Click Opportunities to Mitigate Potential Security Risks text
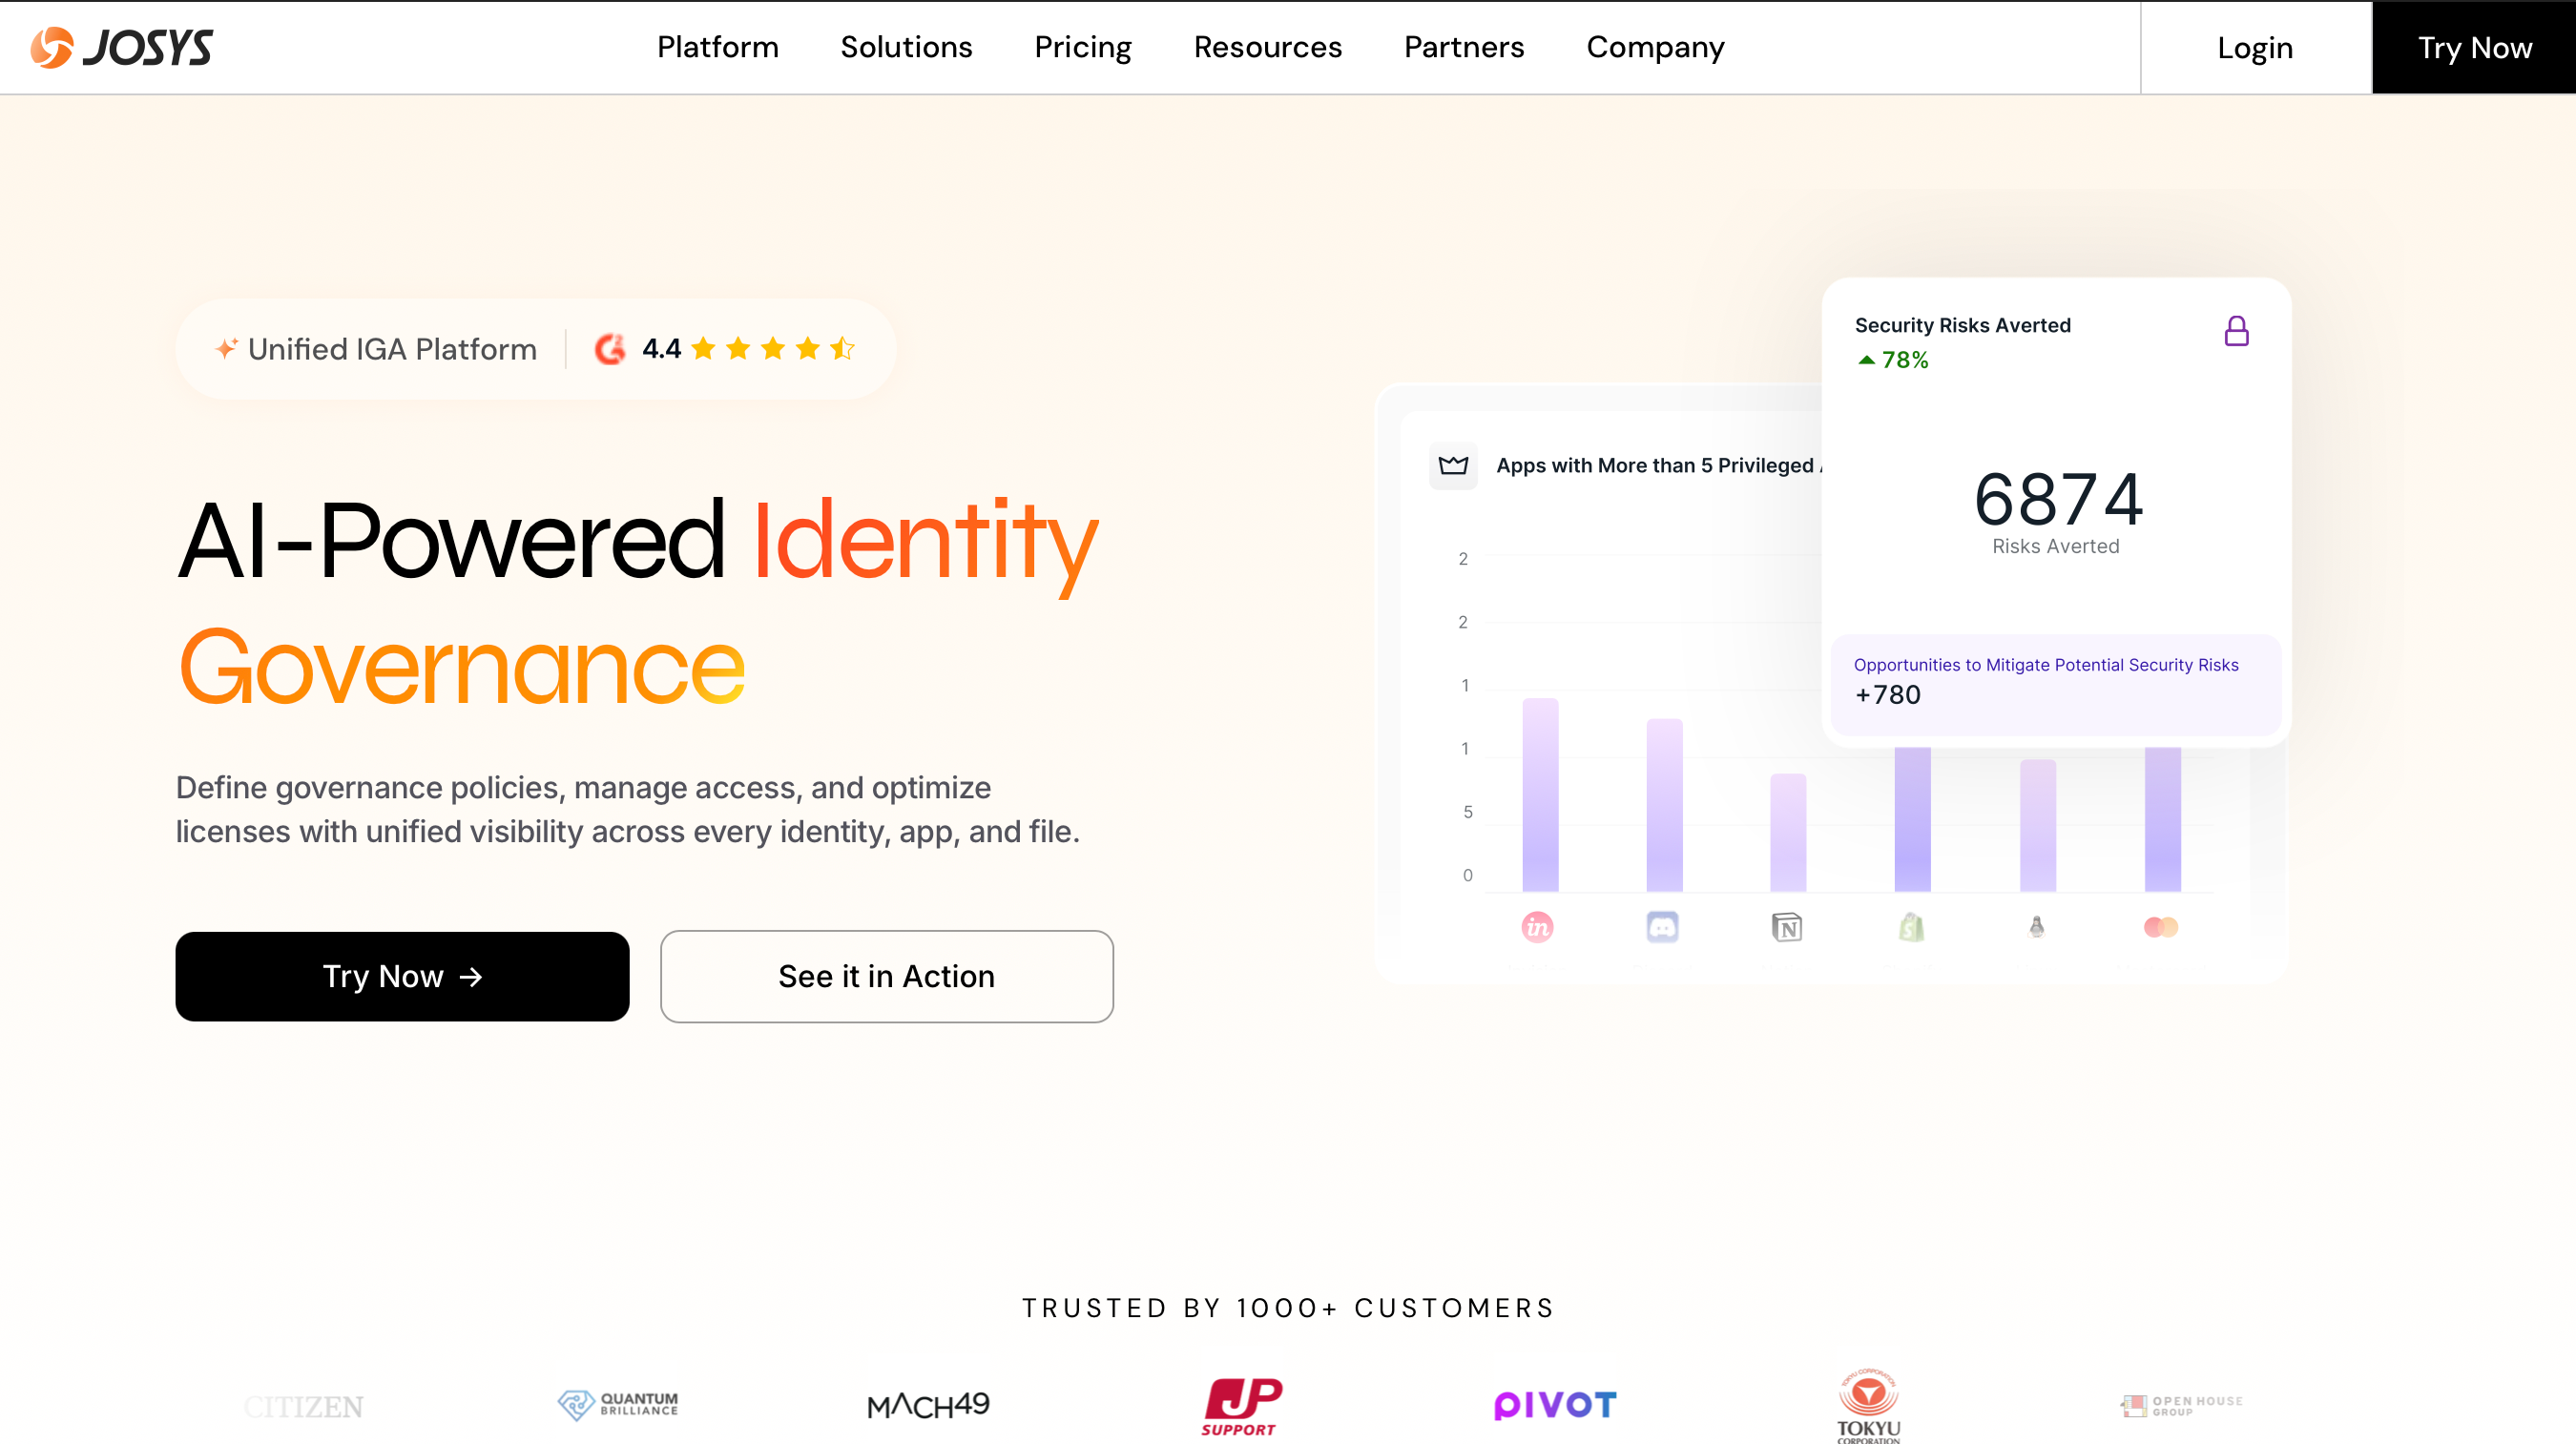Screen dimensions: 2576x1444 pyautogui.click(x=2046, y=665)
